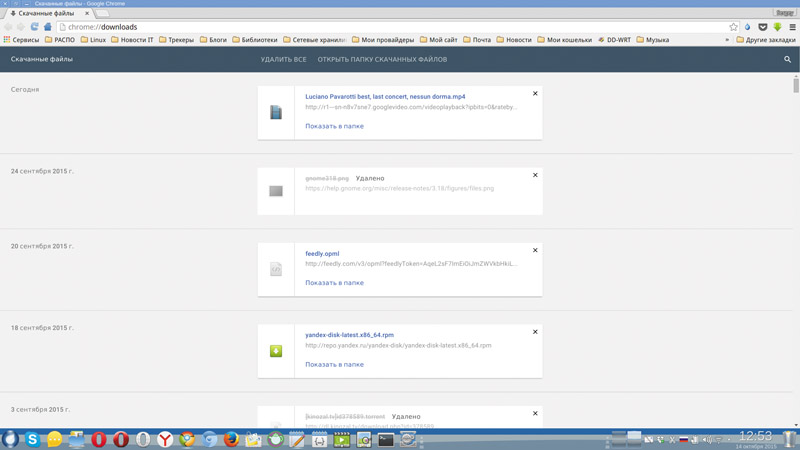The width and height of the screenshot is (800, 450).
Task: Click the yellow chat bubble taskbar icon
Action: coord(55,439)
